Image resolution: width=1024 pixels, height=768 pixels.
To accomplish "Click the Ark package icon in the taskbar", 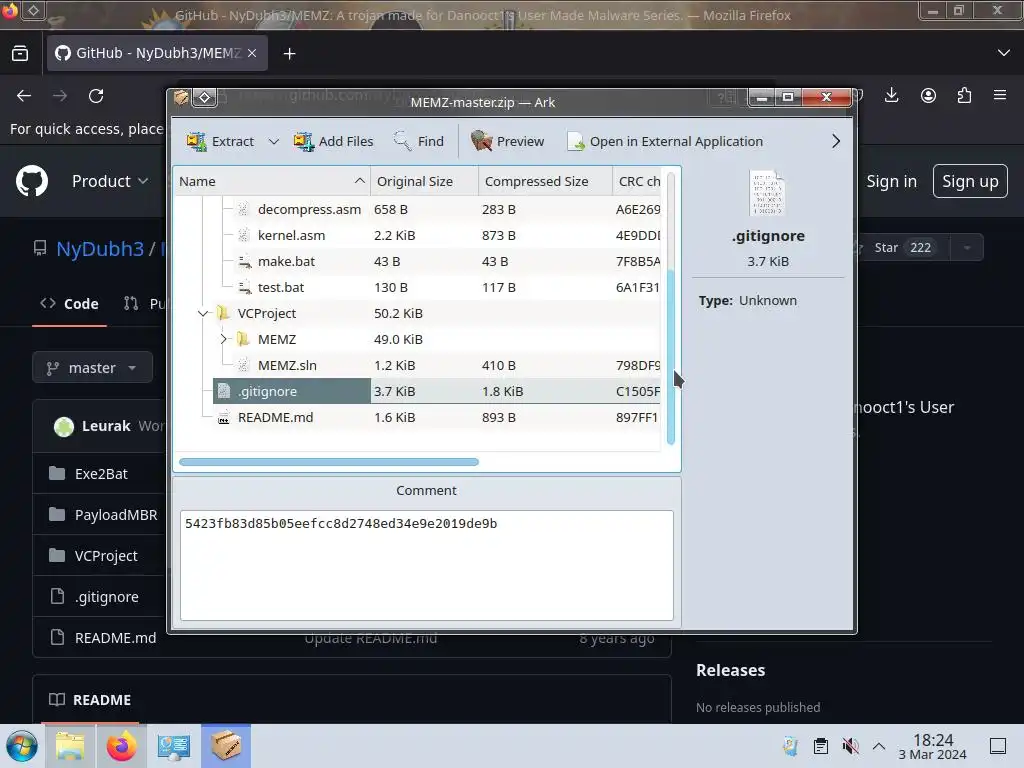I will (226, 746).
